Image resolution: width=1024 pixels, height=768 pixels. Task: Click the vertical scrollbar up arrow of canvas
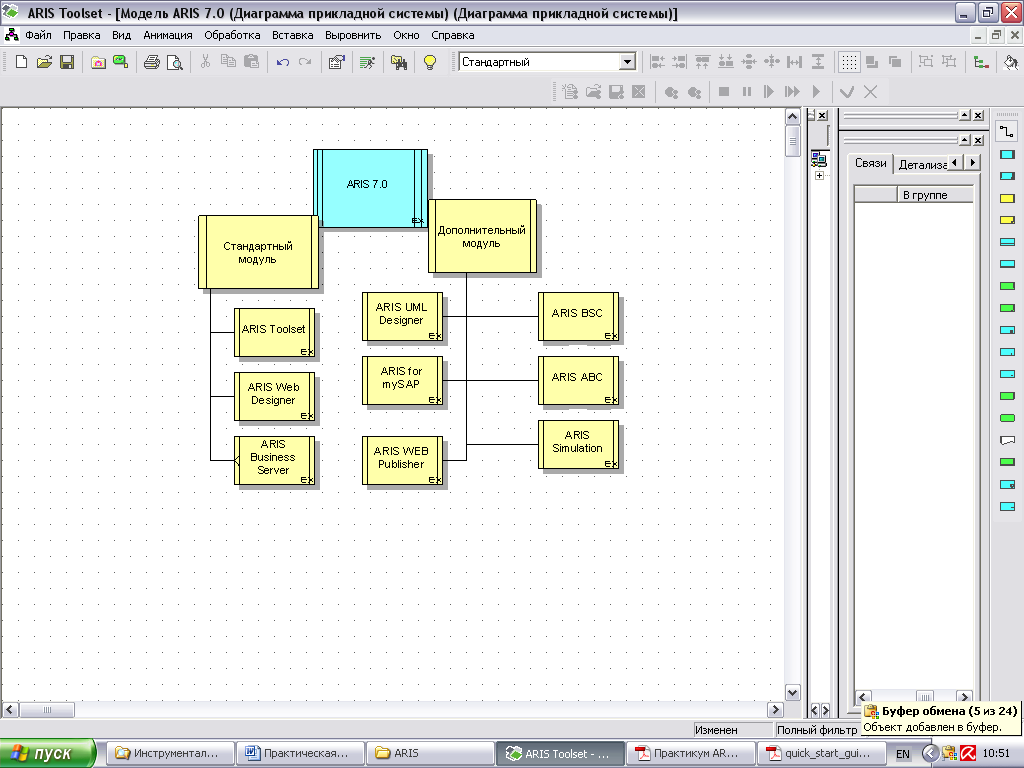[x=792, y=117]
